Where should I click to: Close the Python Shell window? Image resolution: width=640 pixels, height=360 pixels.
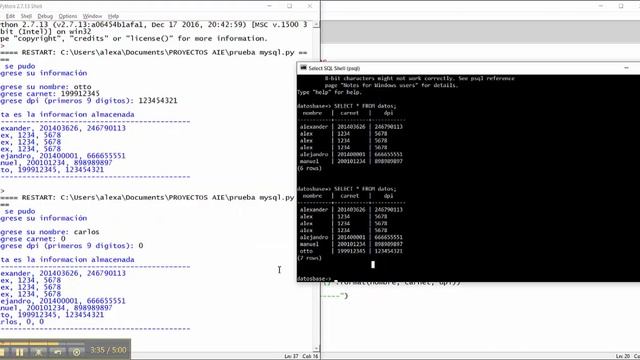(310, 6)
